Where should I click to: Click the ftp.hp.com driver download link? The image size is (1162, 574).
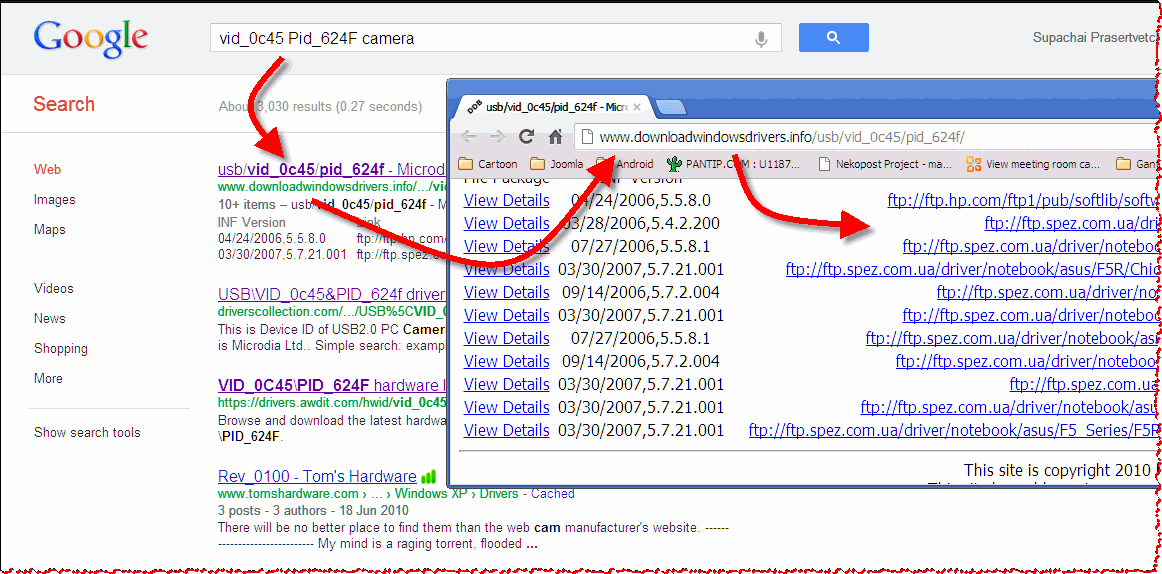pyautogui.click(x=1022, y=200)
